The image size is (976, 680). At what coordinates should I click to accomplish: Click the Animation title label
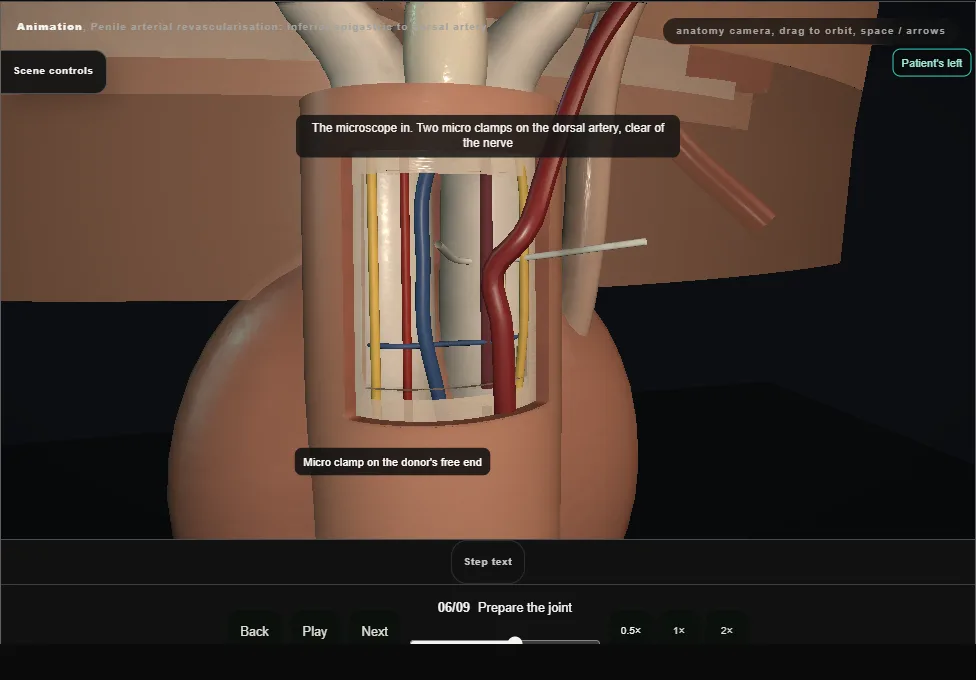(49, 27)
